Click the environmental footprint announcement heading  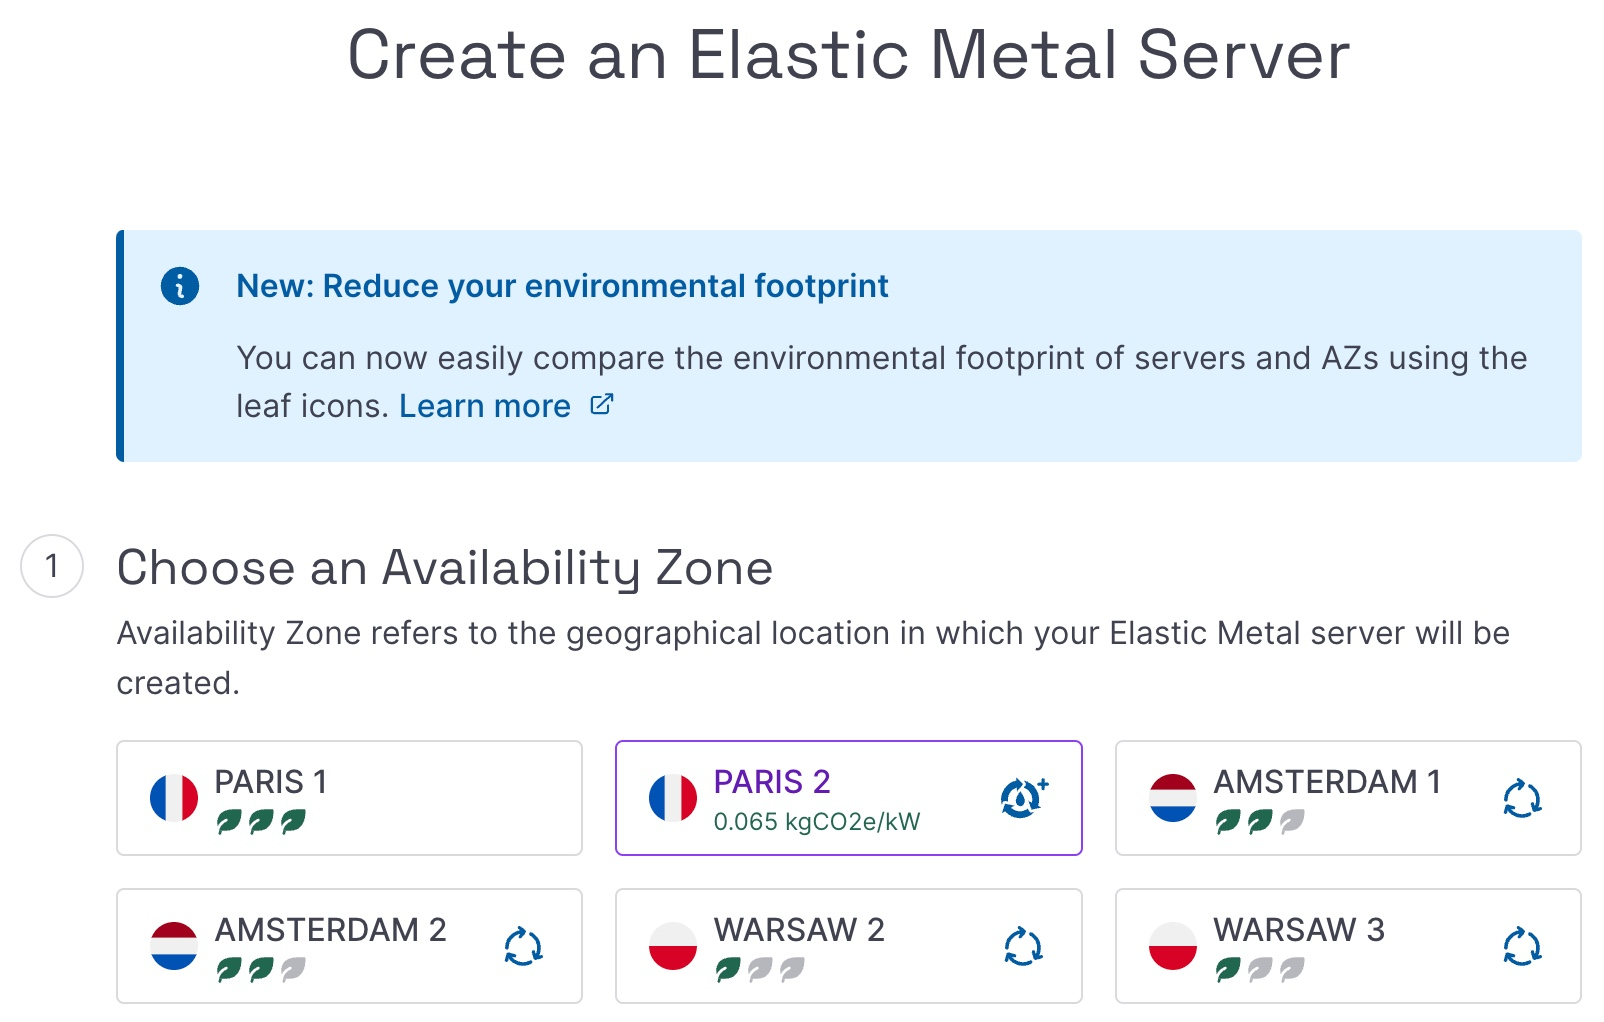point(562,285)
